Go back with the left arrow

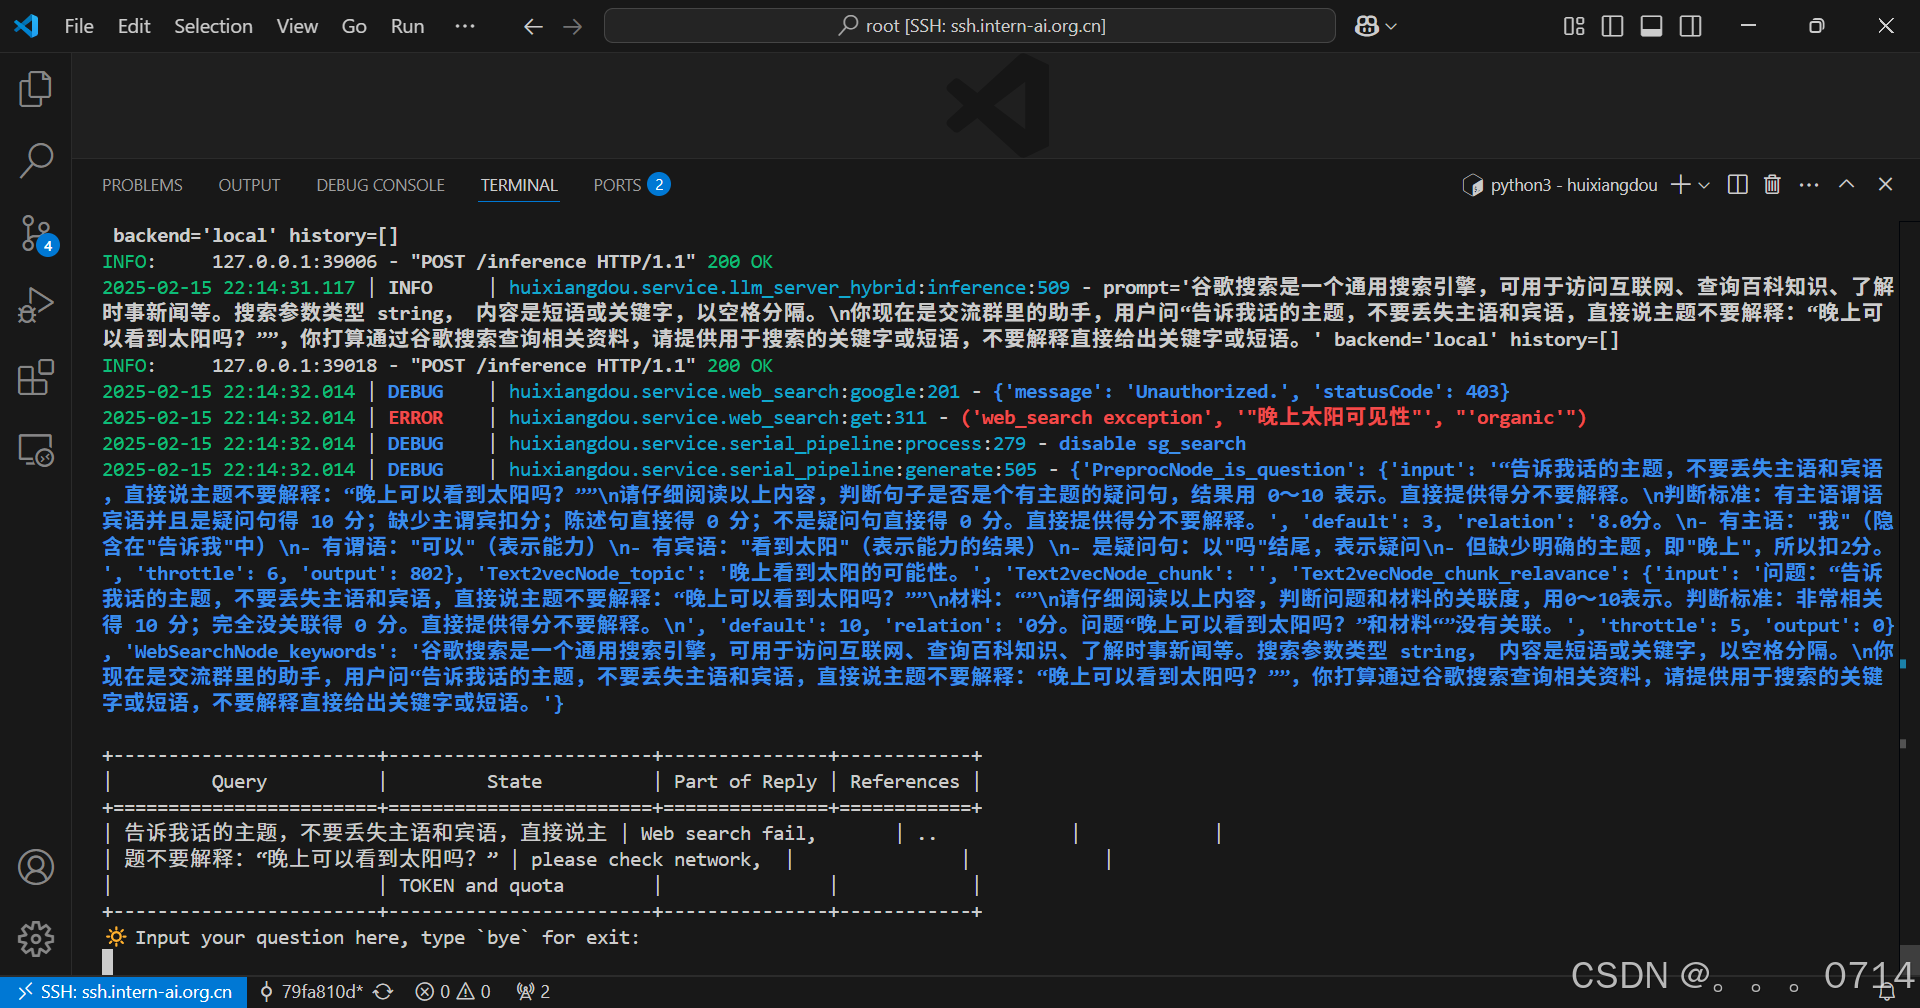click(533, 27)
